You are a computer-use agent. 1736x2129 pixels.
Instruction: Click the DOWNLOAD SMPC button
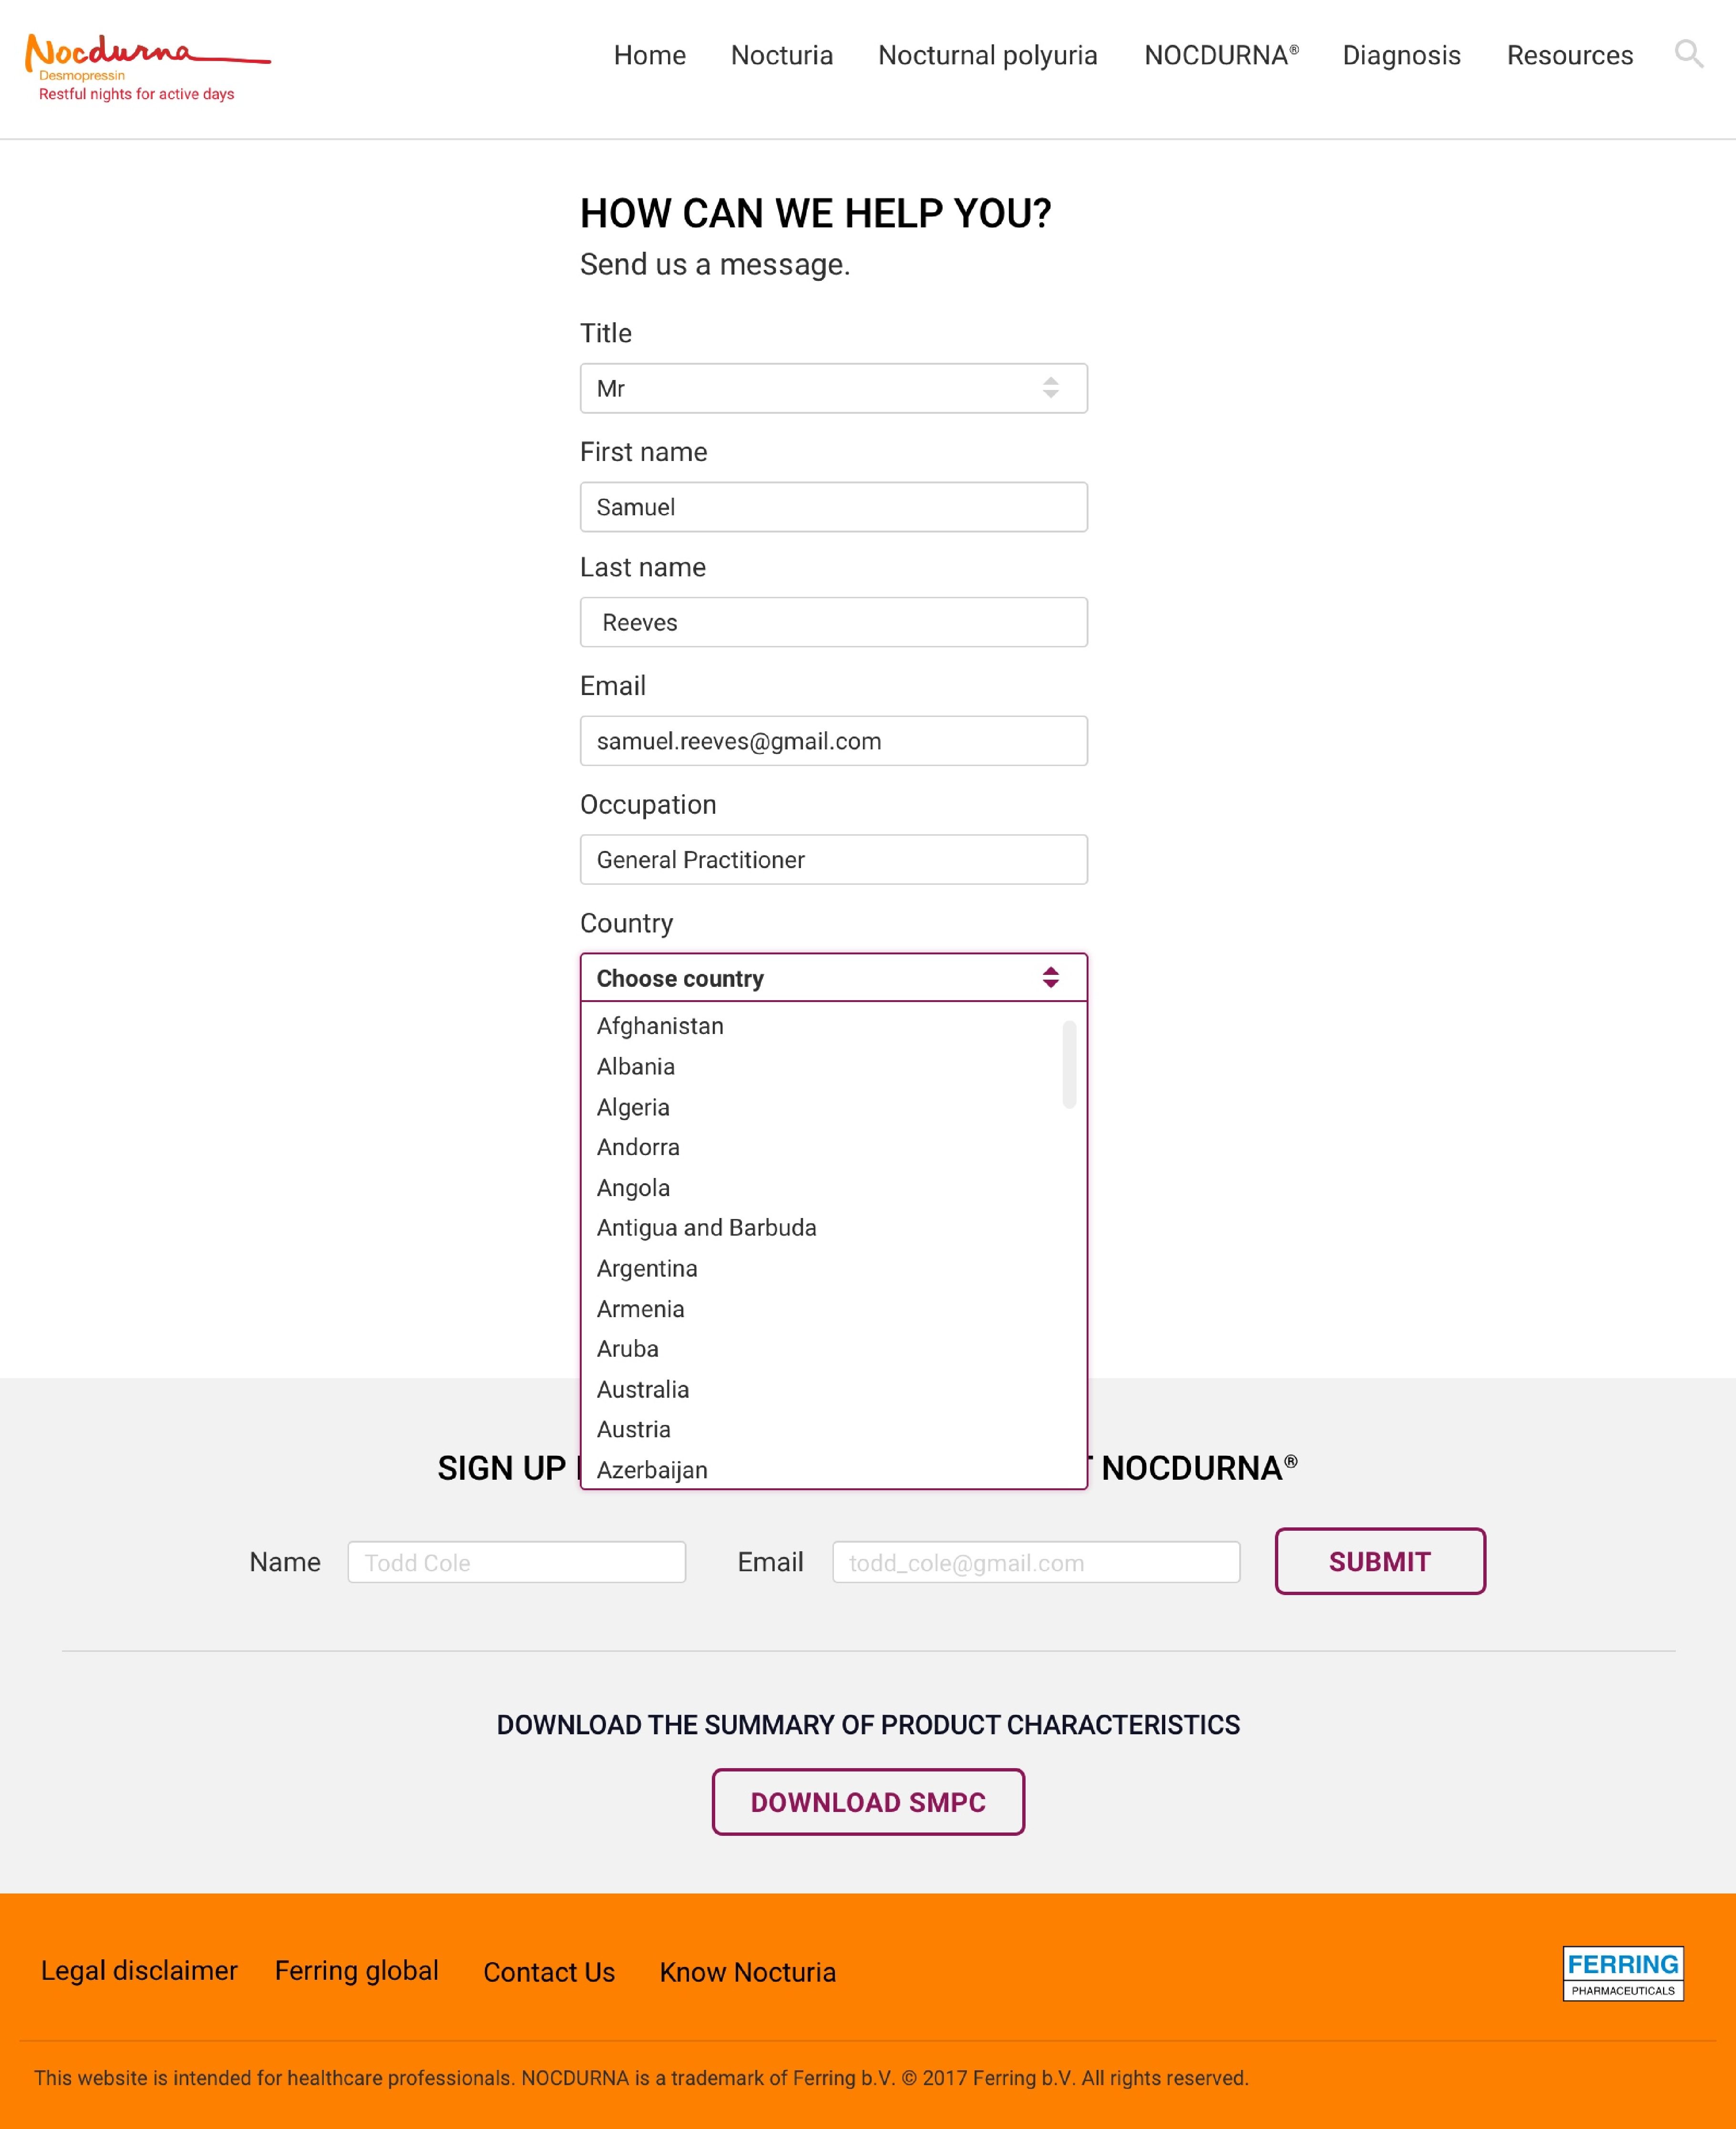[x=868, y=1802]
